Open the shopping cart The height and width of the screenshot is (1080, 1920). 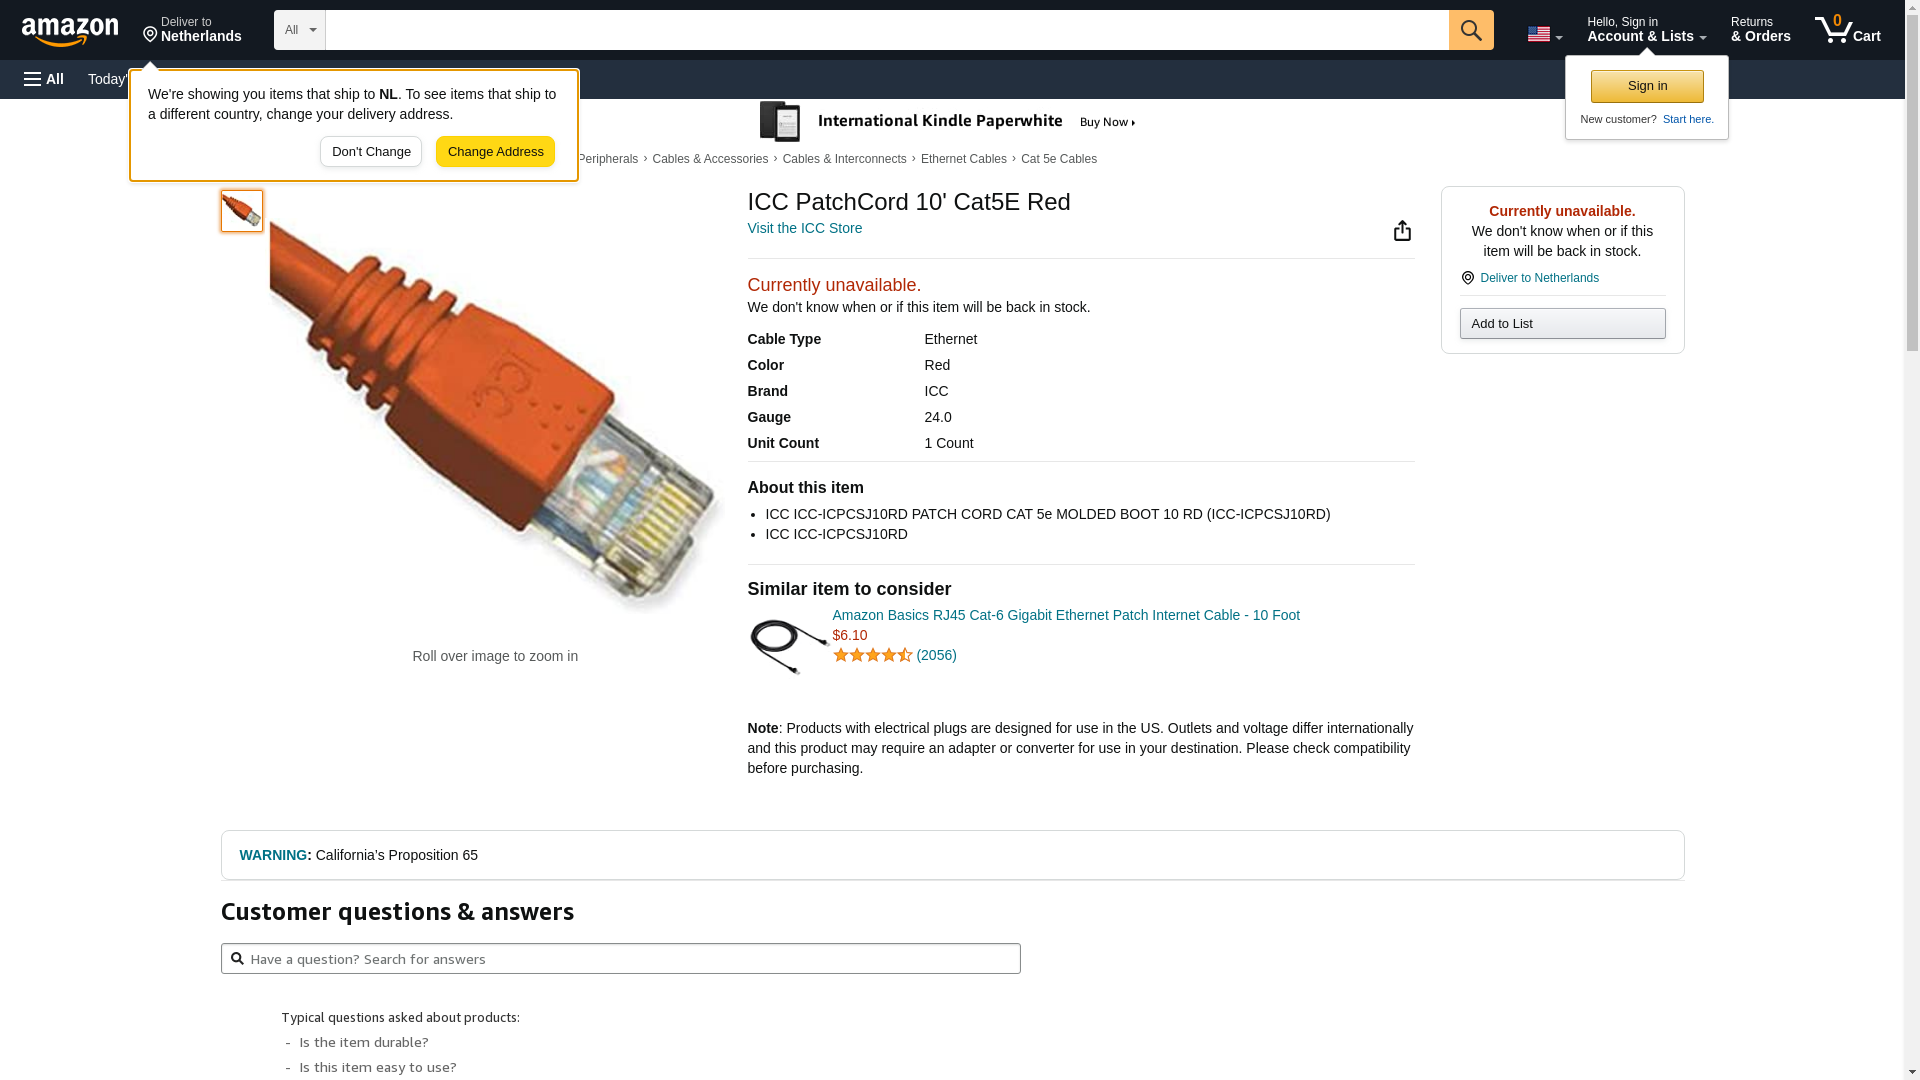coord(1847,30)
